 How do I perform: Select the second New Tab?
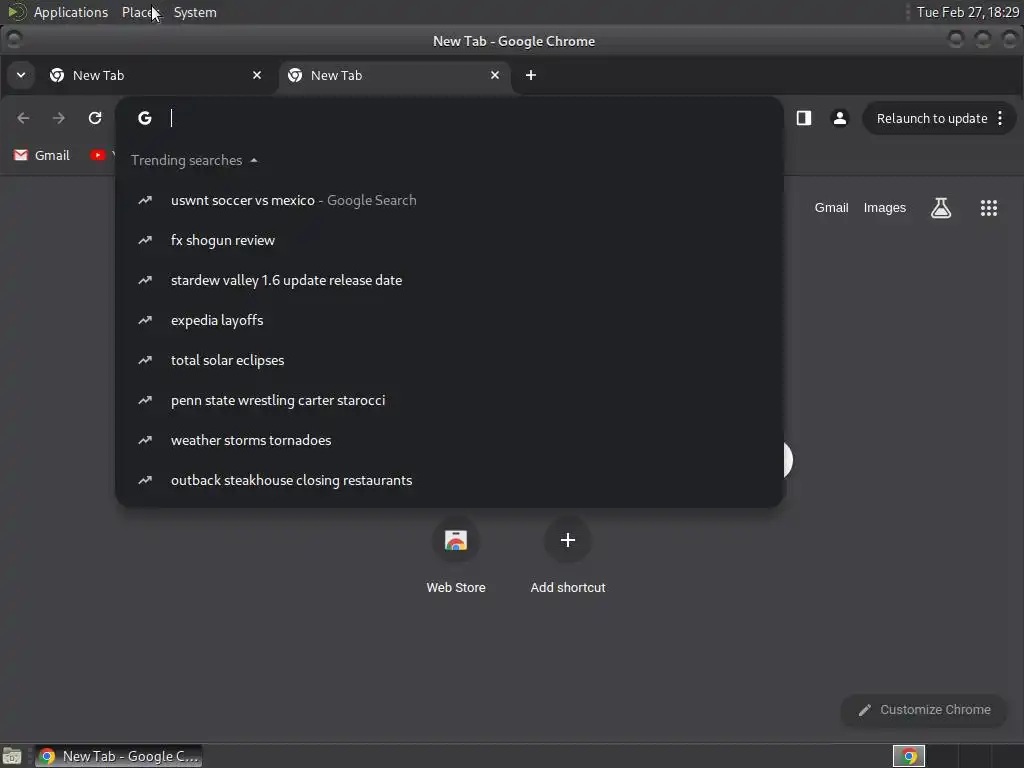click(x=394, y=75)
